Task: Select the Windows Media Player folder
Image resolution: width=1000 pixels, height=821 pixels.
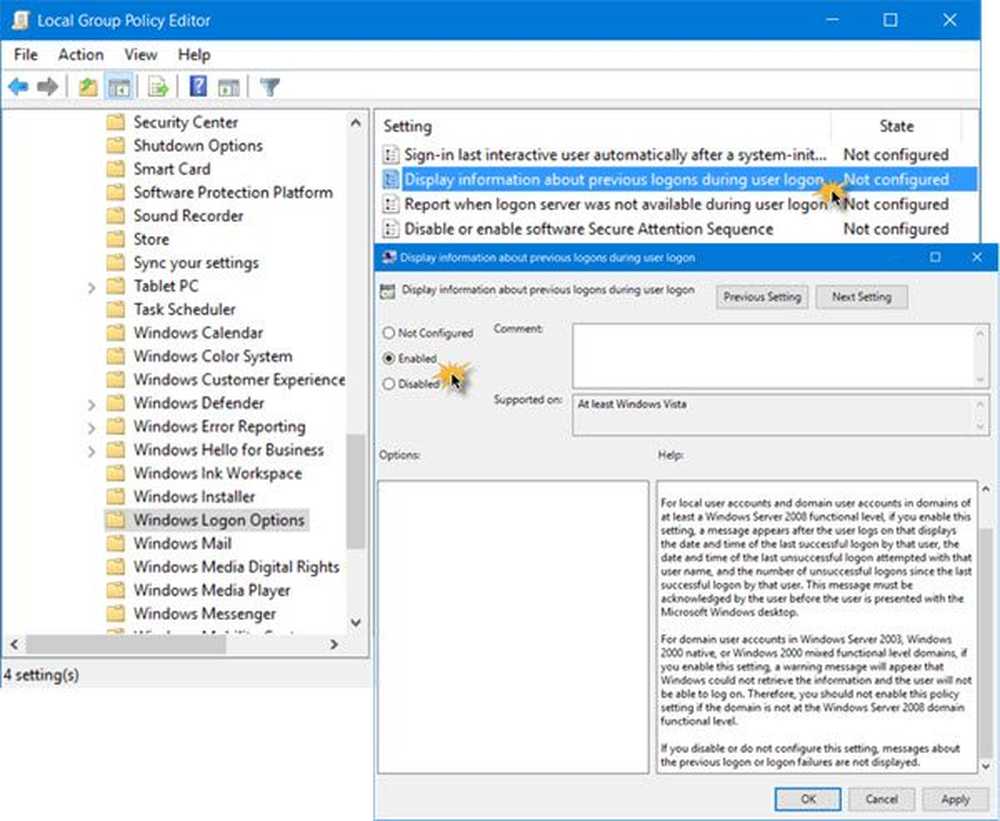Action: [x=211, y=590]
